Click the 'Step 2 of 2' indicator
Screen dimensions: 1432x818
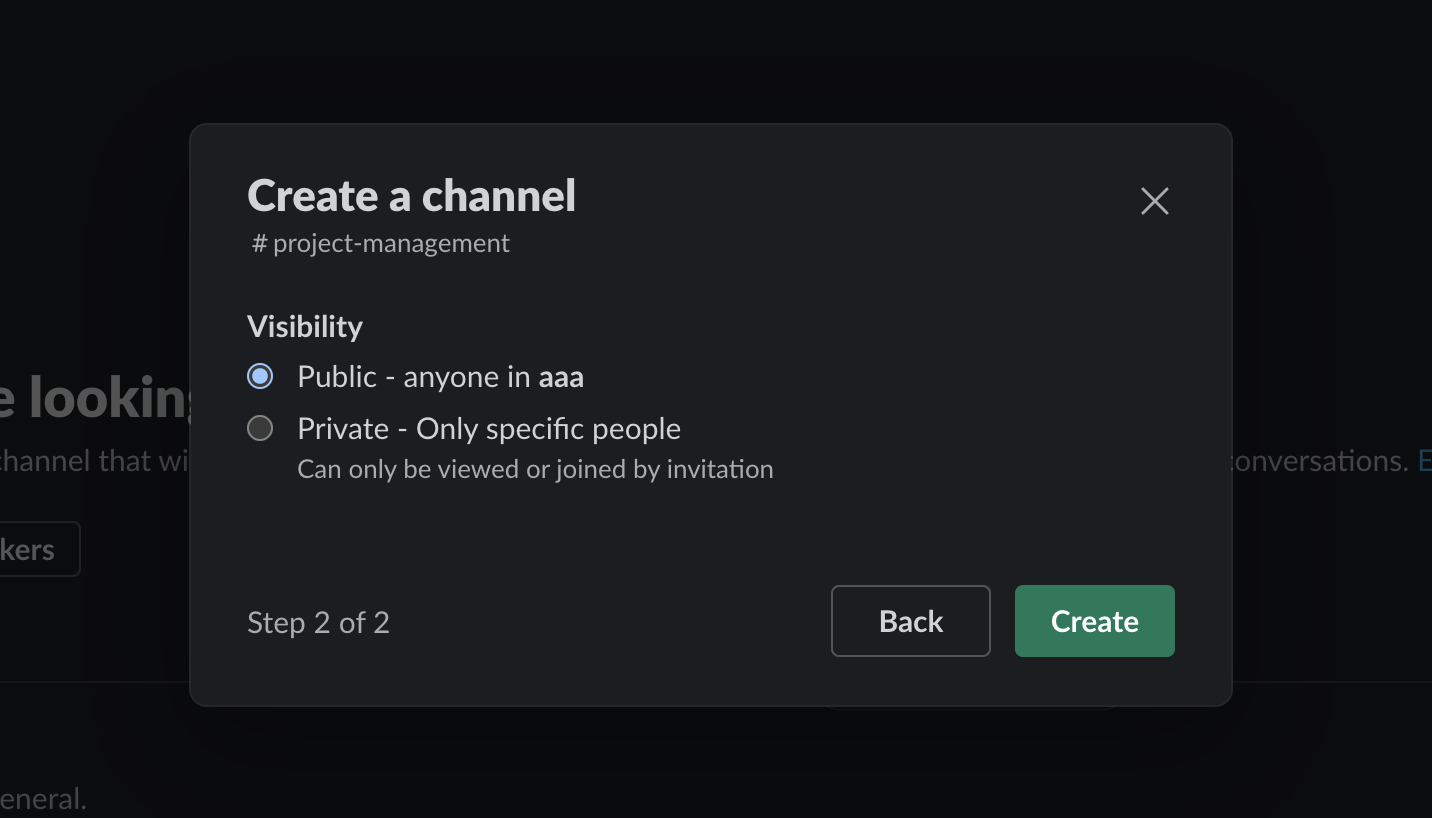point(318,622)
